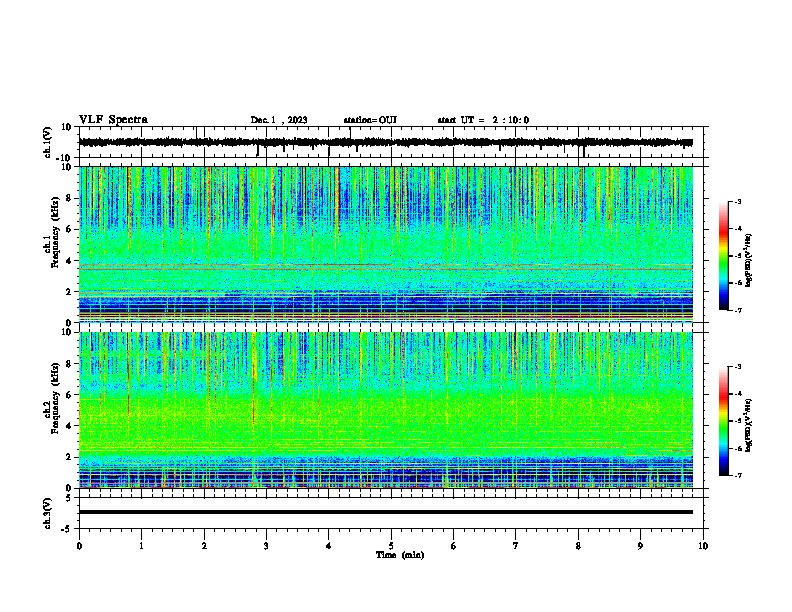Click inside the ch.2 spectrogram panel
The height and width of the screenshot is (612, 792).
coord(385,410)
